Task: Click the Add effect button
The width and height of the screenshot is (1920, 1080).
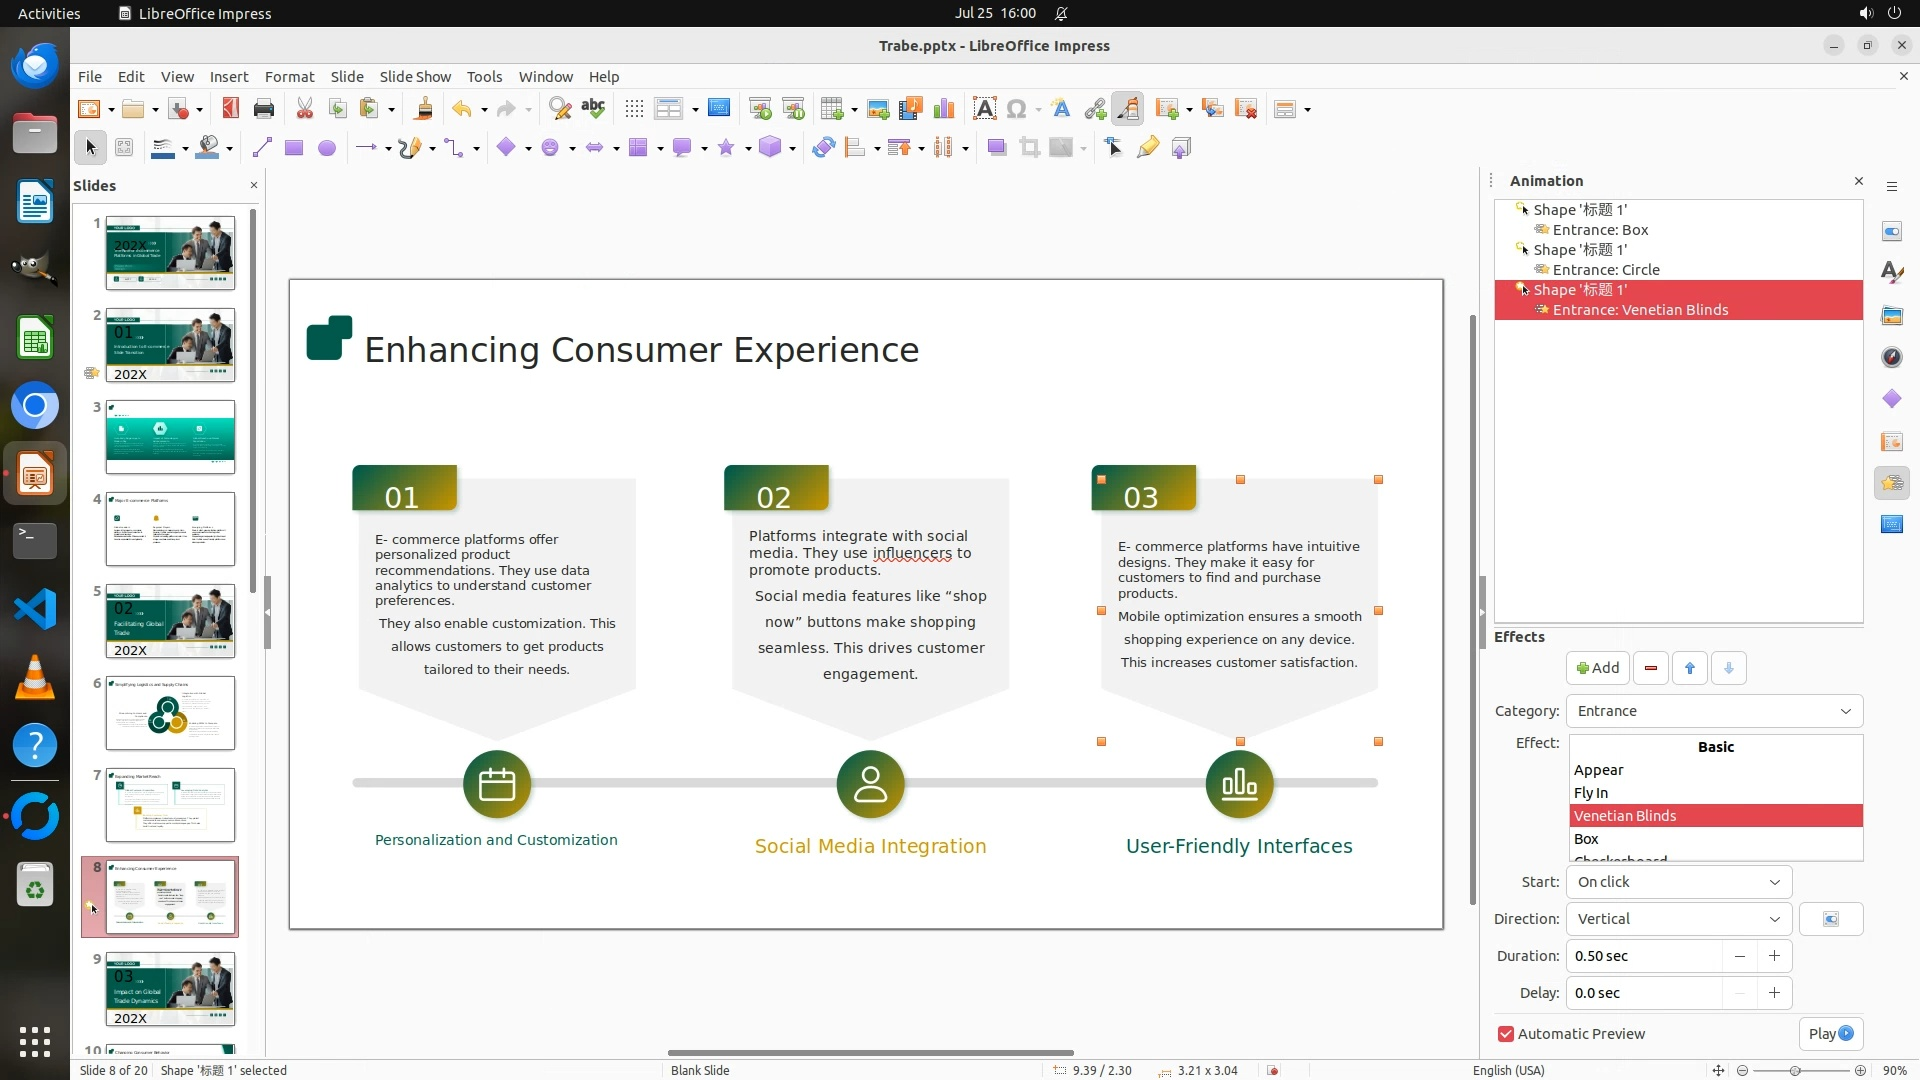Action: 1597,668
